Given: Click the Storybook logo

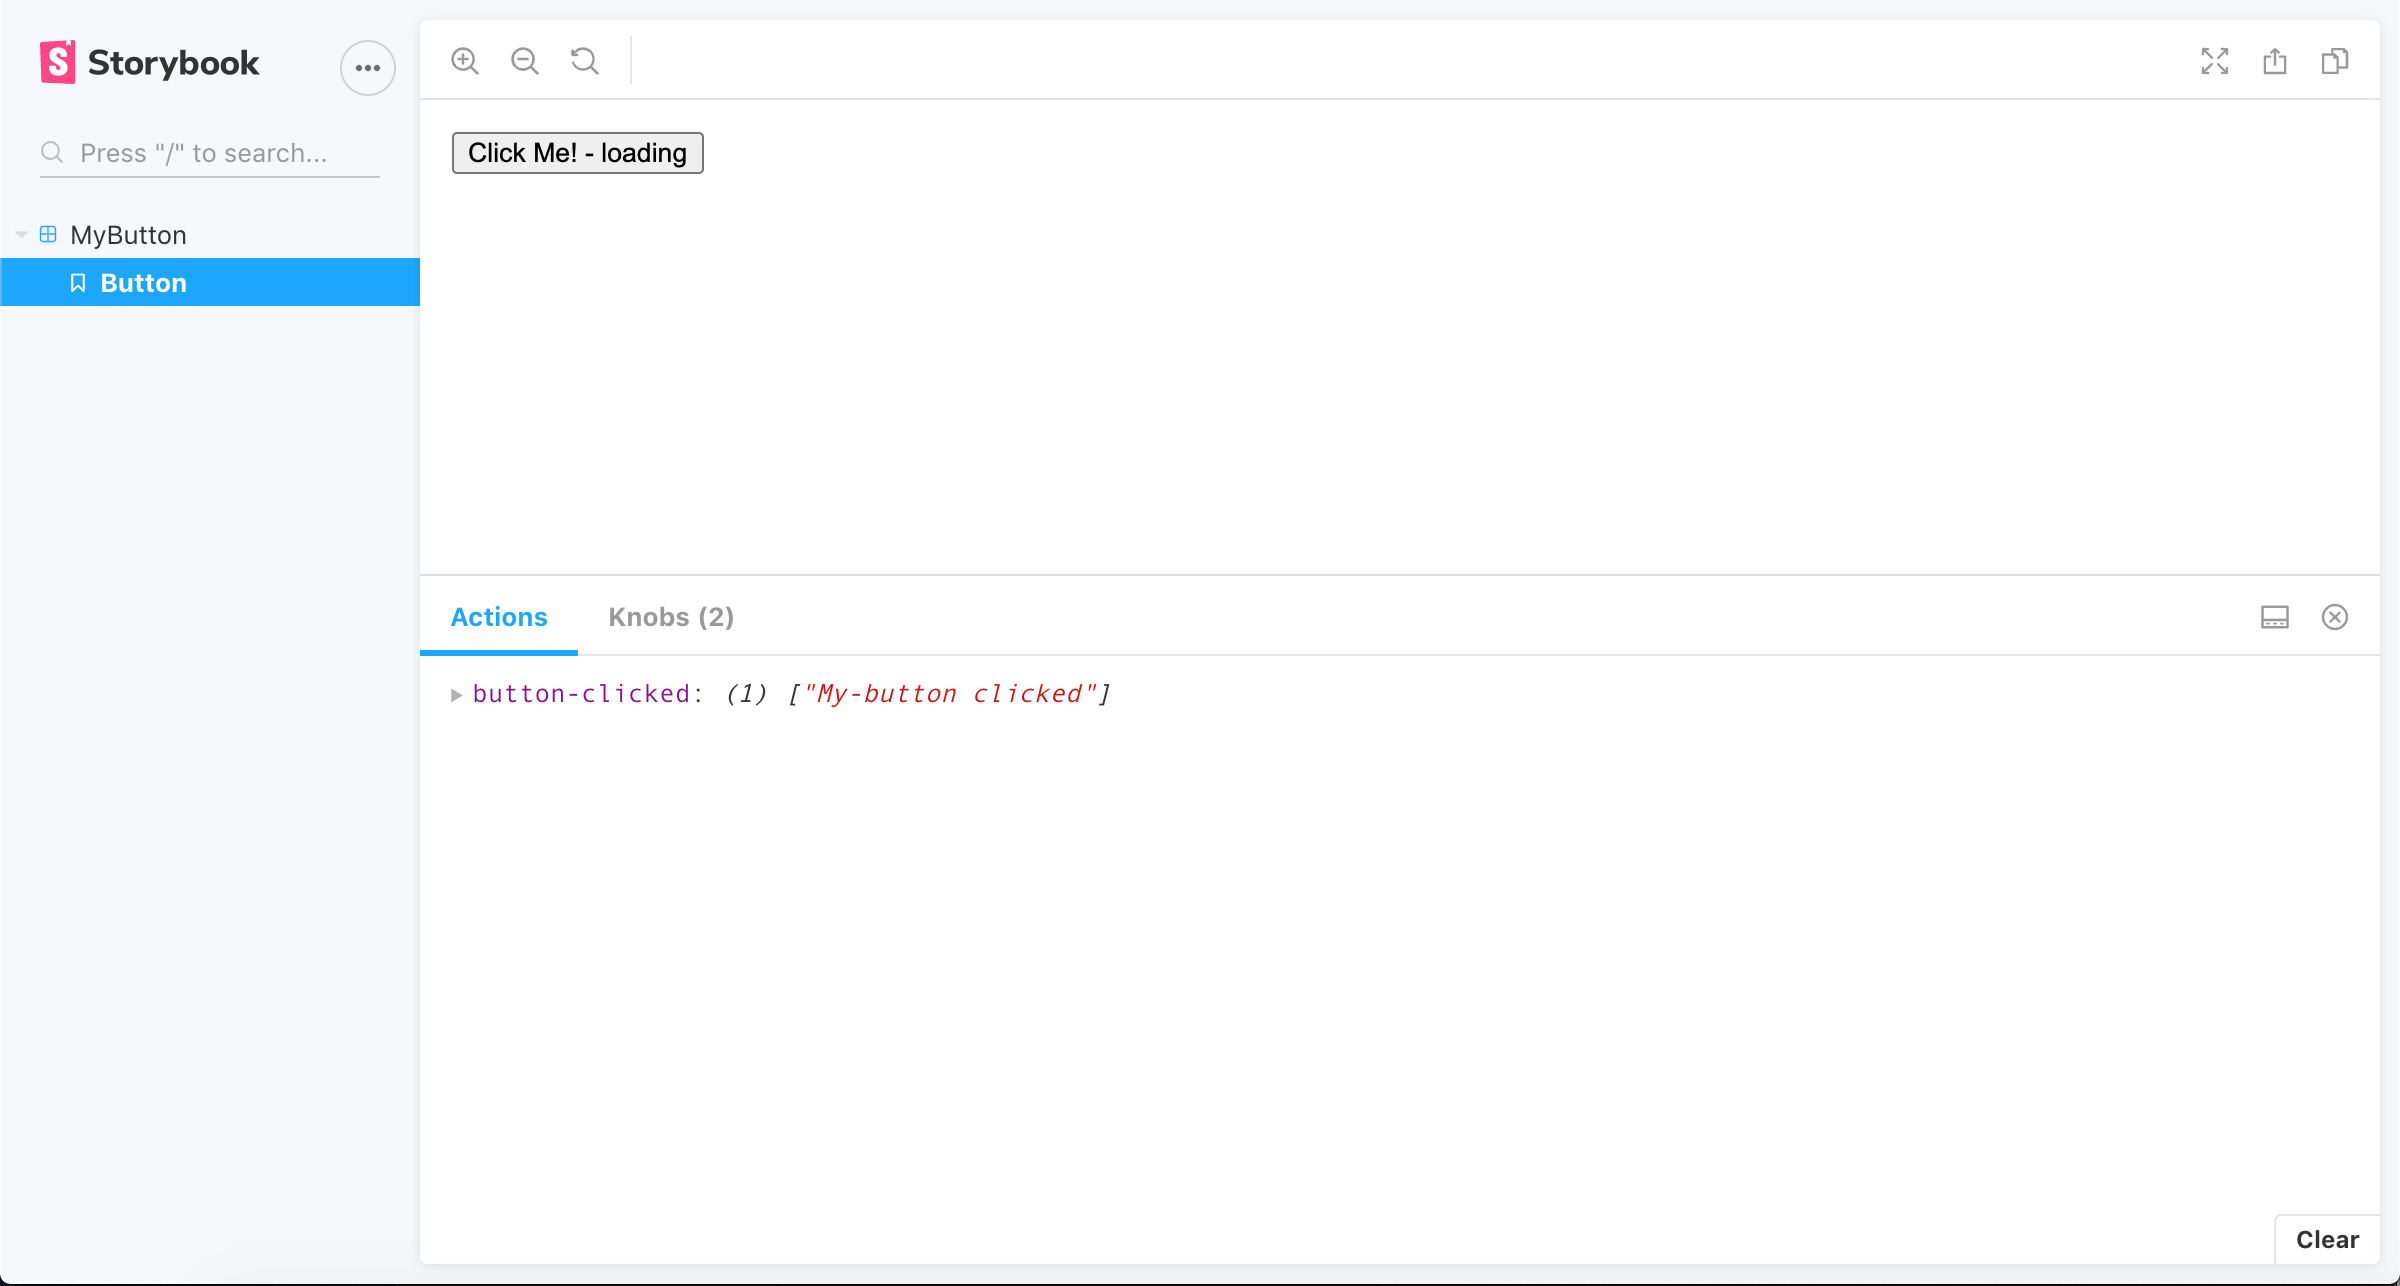Looking at the screenshot, I should (x=150, y=63).
